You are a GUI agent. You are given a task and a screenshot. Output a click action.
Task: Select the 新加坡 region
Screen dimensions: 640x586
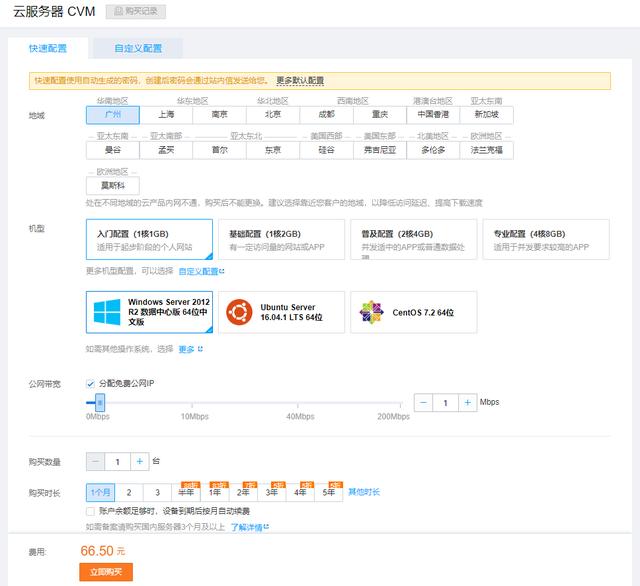pyautogui.click(x=487, y=115)
